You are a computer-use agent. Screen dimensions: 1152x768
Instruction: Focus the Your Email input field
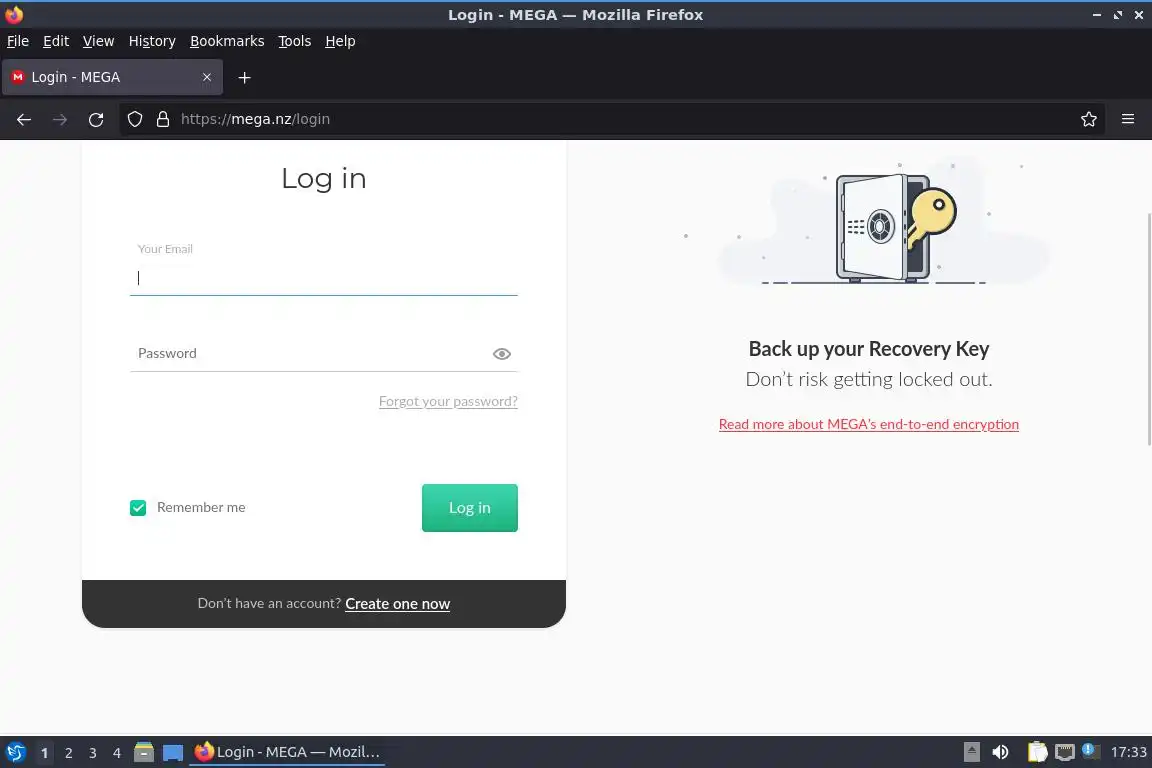324,278
